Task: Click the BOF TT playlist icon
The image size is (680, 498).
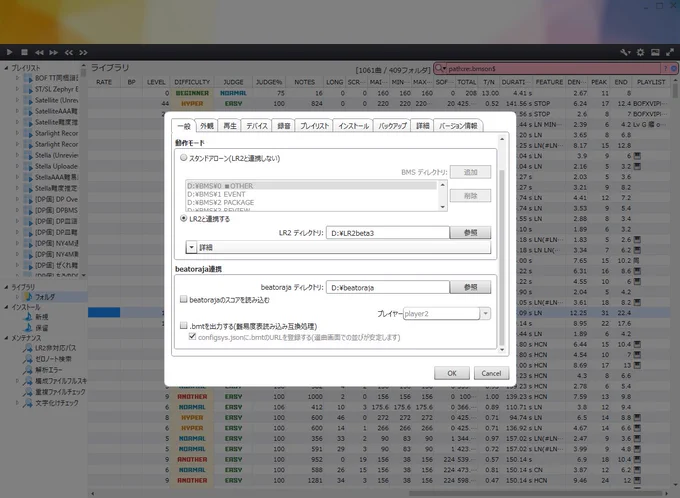Action: (x=28, y=78)
